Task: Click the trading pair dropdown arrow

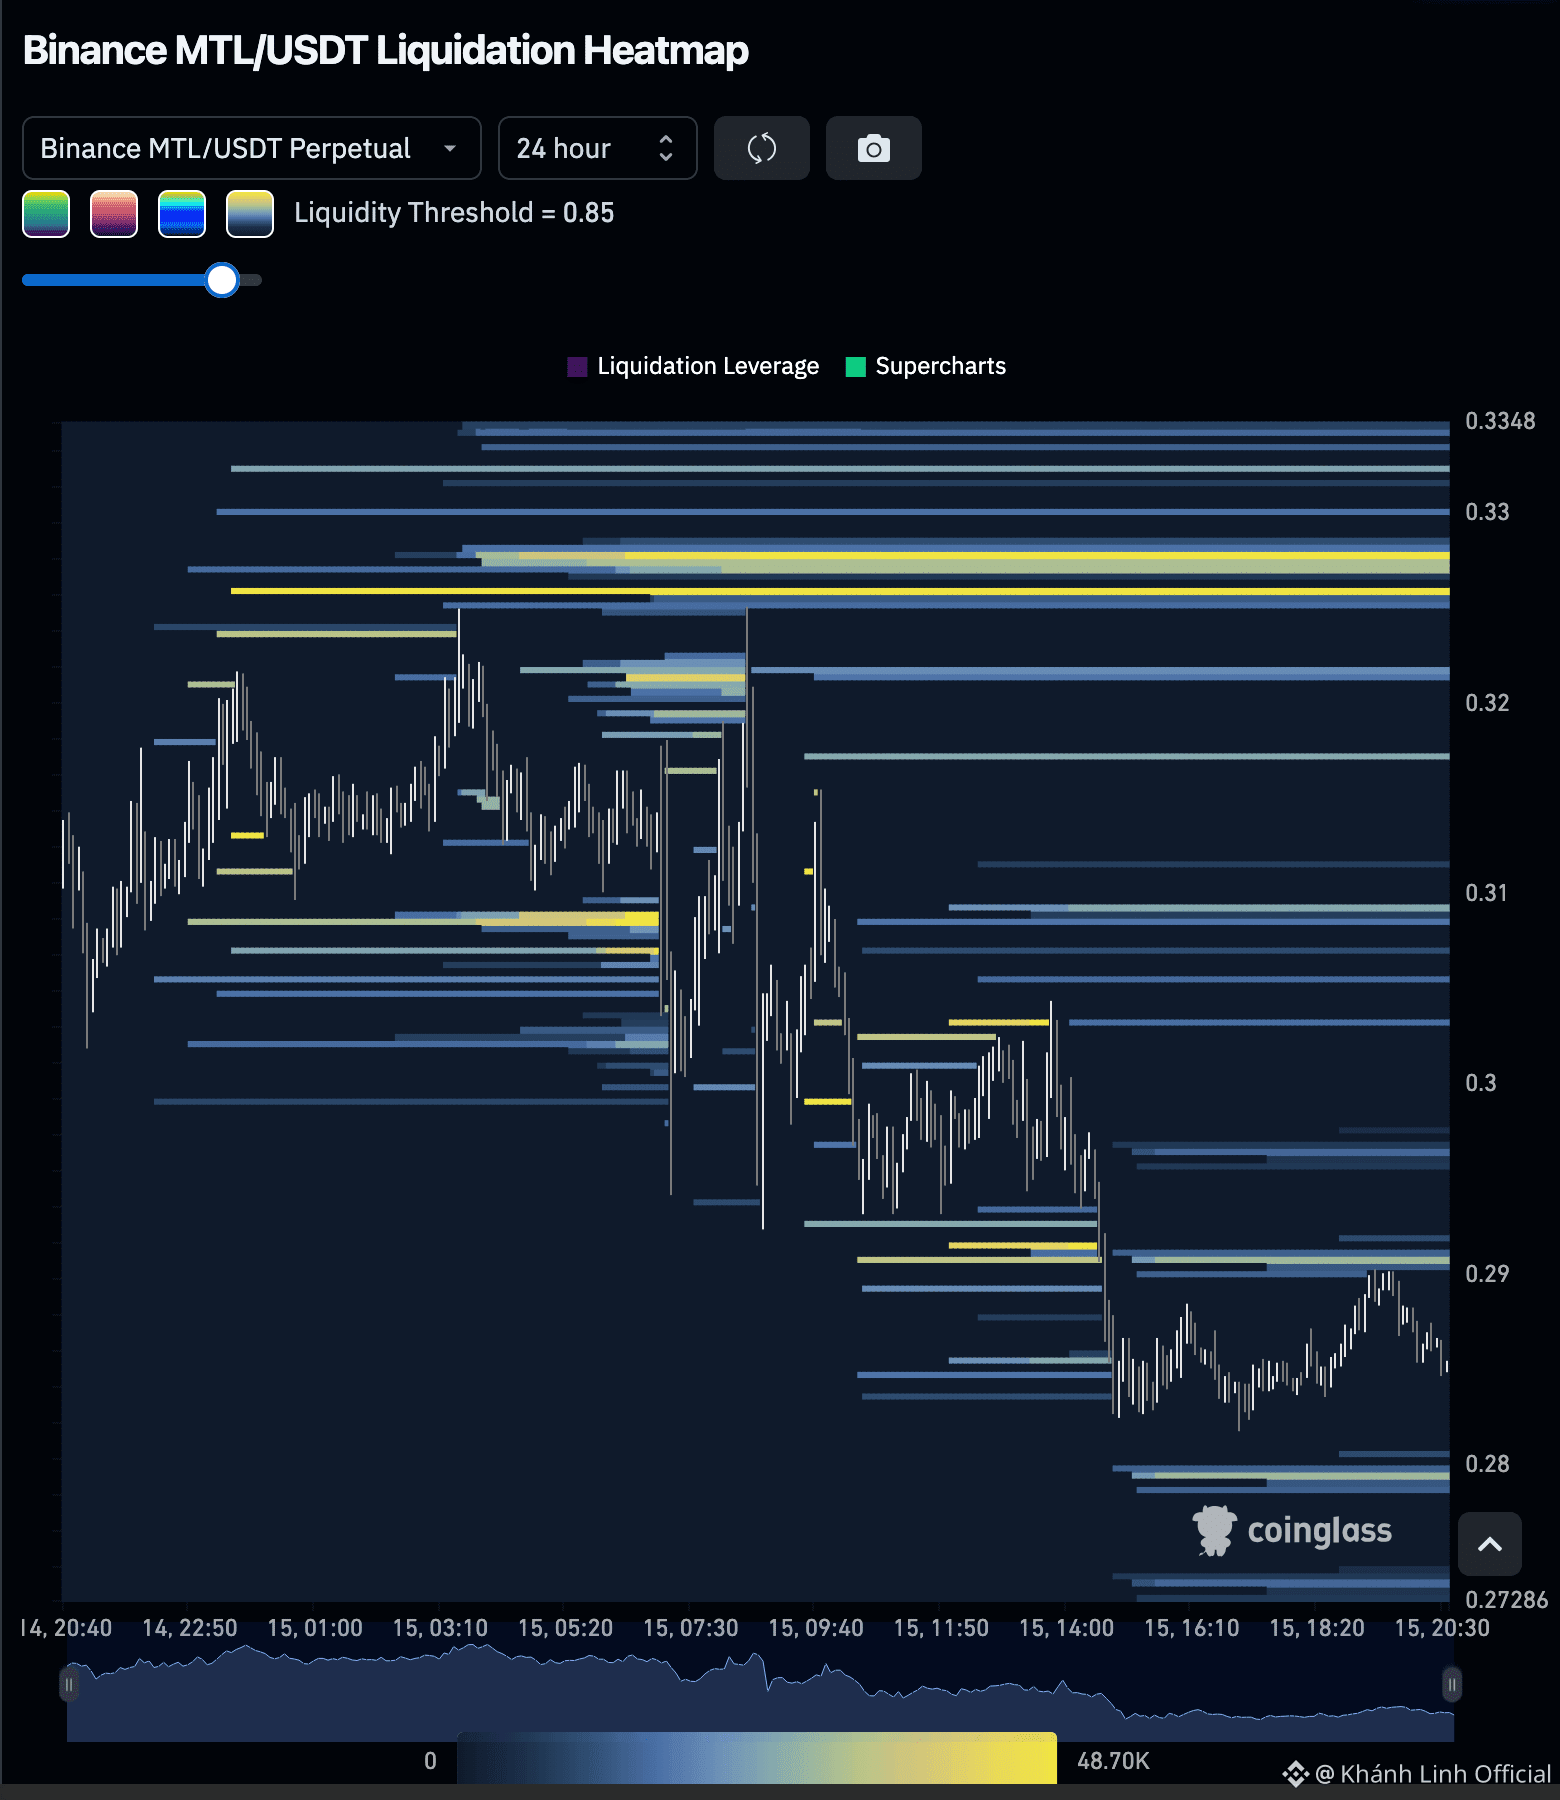Action: (450, 148)
